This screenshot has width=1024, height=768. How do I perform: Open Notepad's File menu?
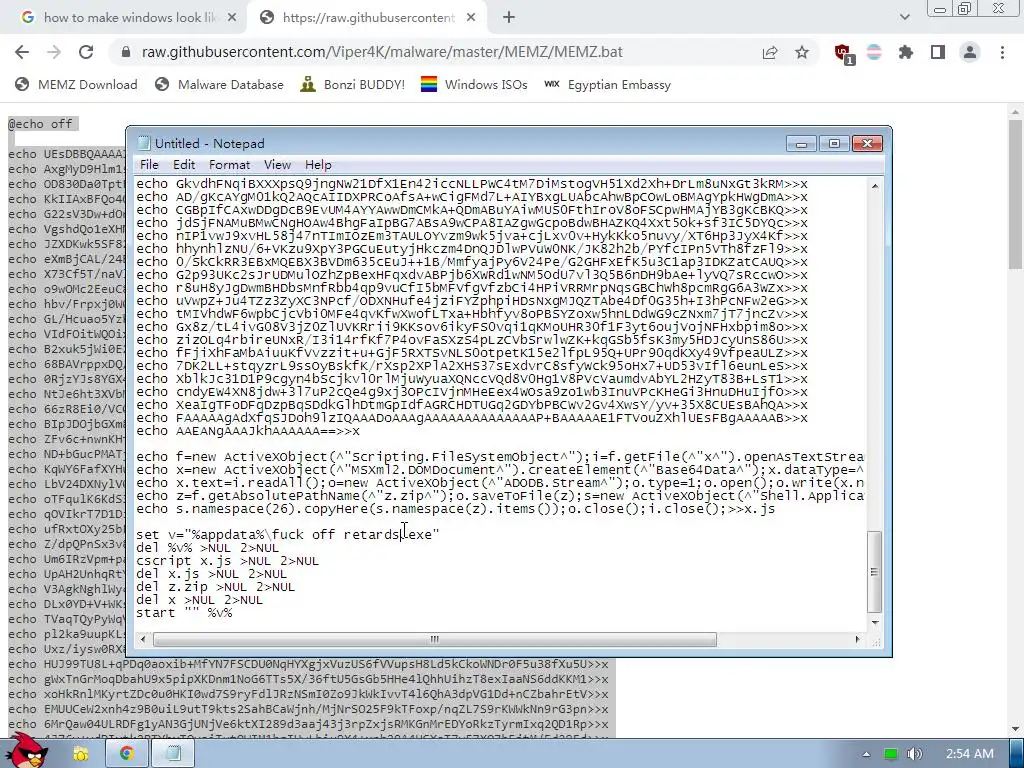149,165
